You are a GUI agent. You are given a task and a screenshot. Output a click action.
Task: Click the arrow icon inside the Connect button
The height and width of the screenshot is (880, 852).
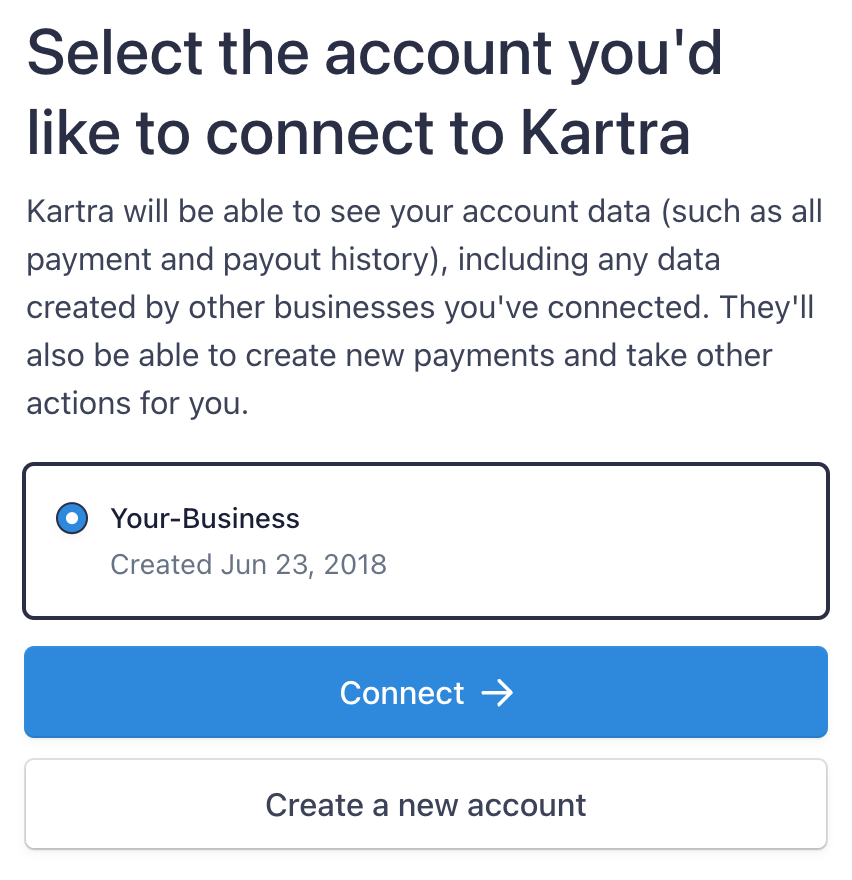tap(498, 692)
